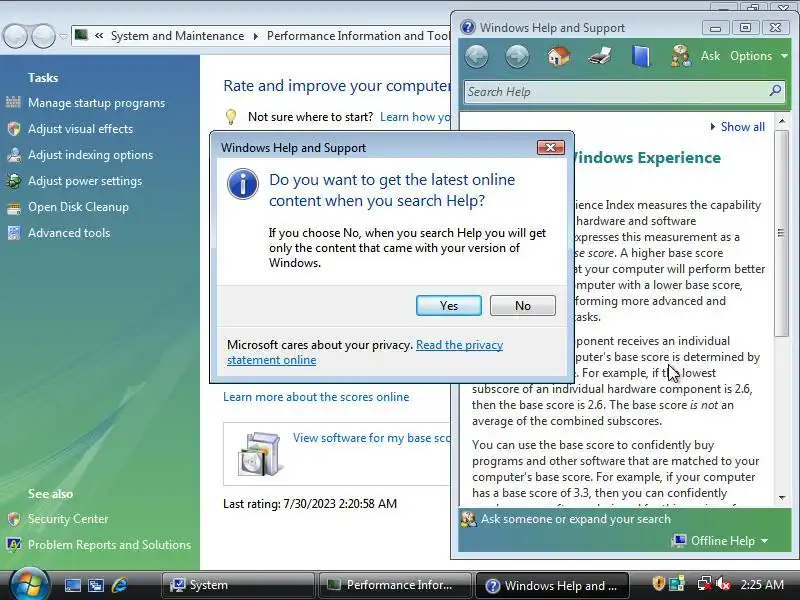Click Ask someone or expand your search
Image resolution: width=800 pixels, height=600 pixels.
click(576, 519)
